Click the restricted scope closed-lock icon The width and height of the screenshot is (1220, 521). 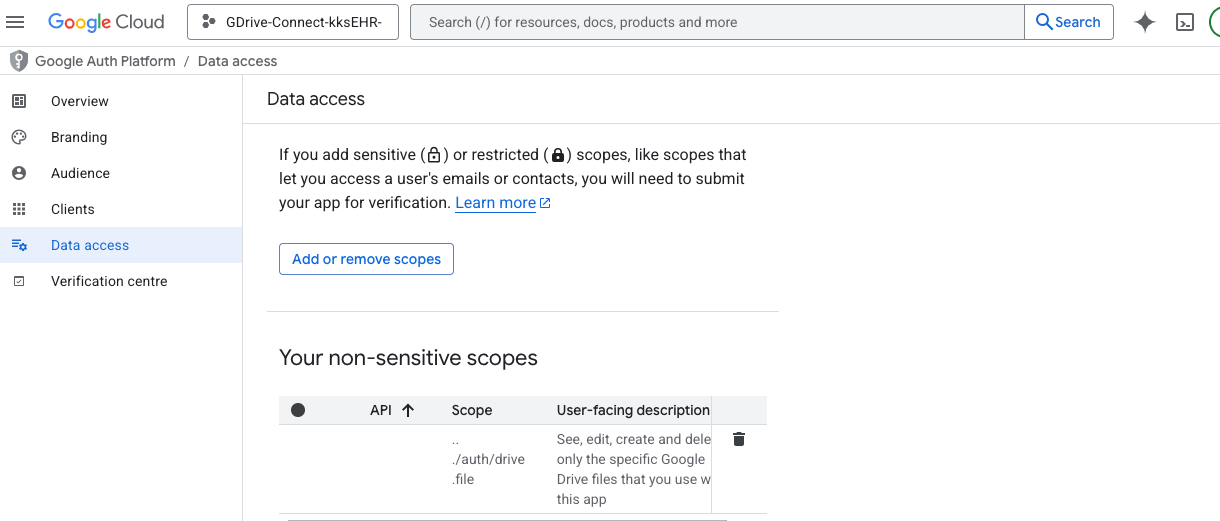(x=558, y=155)
